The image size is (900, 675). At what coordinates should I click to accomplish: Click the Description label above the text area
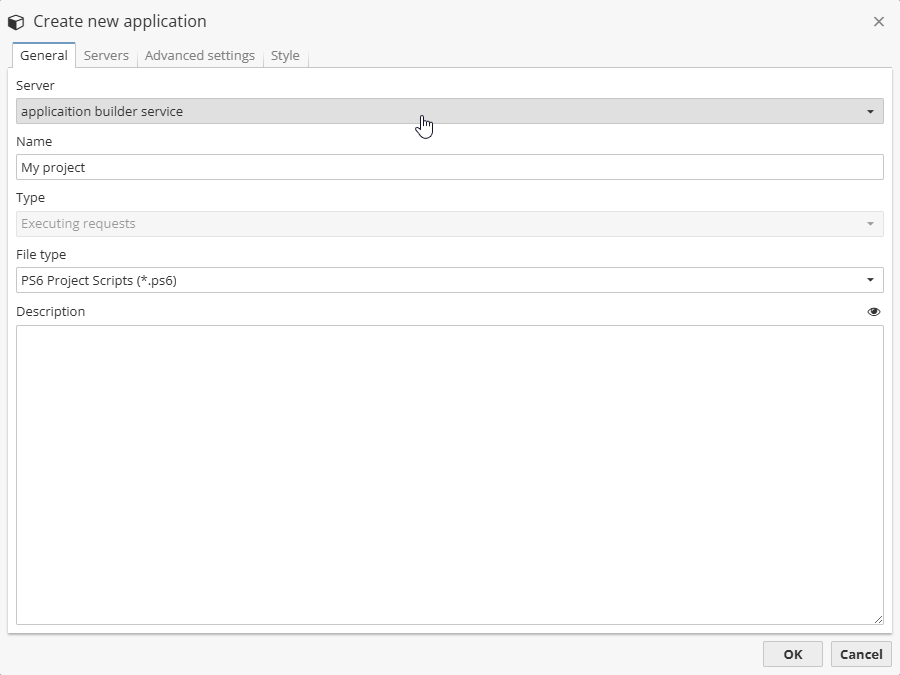(x=51, y=312)
